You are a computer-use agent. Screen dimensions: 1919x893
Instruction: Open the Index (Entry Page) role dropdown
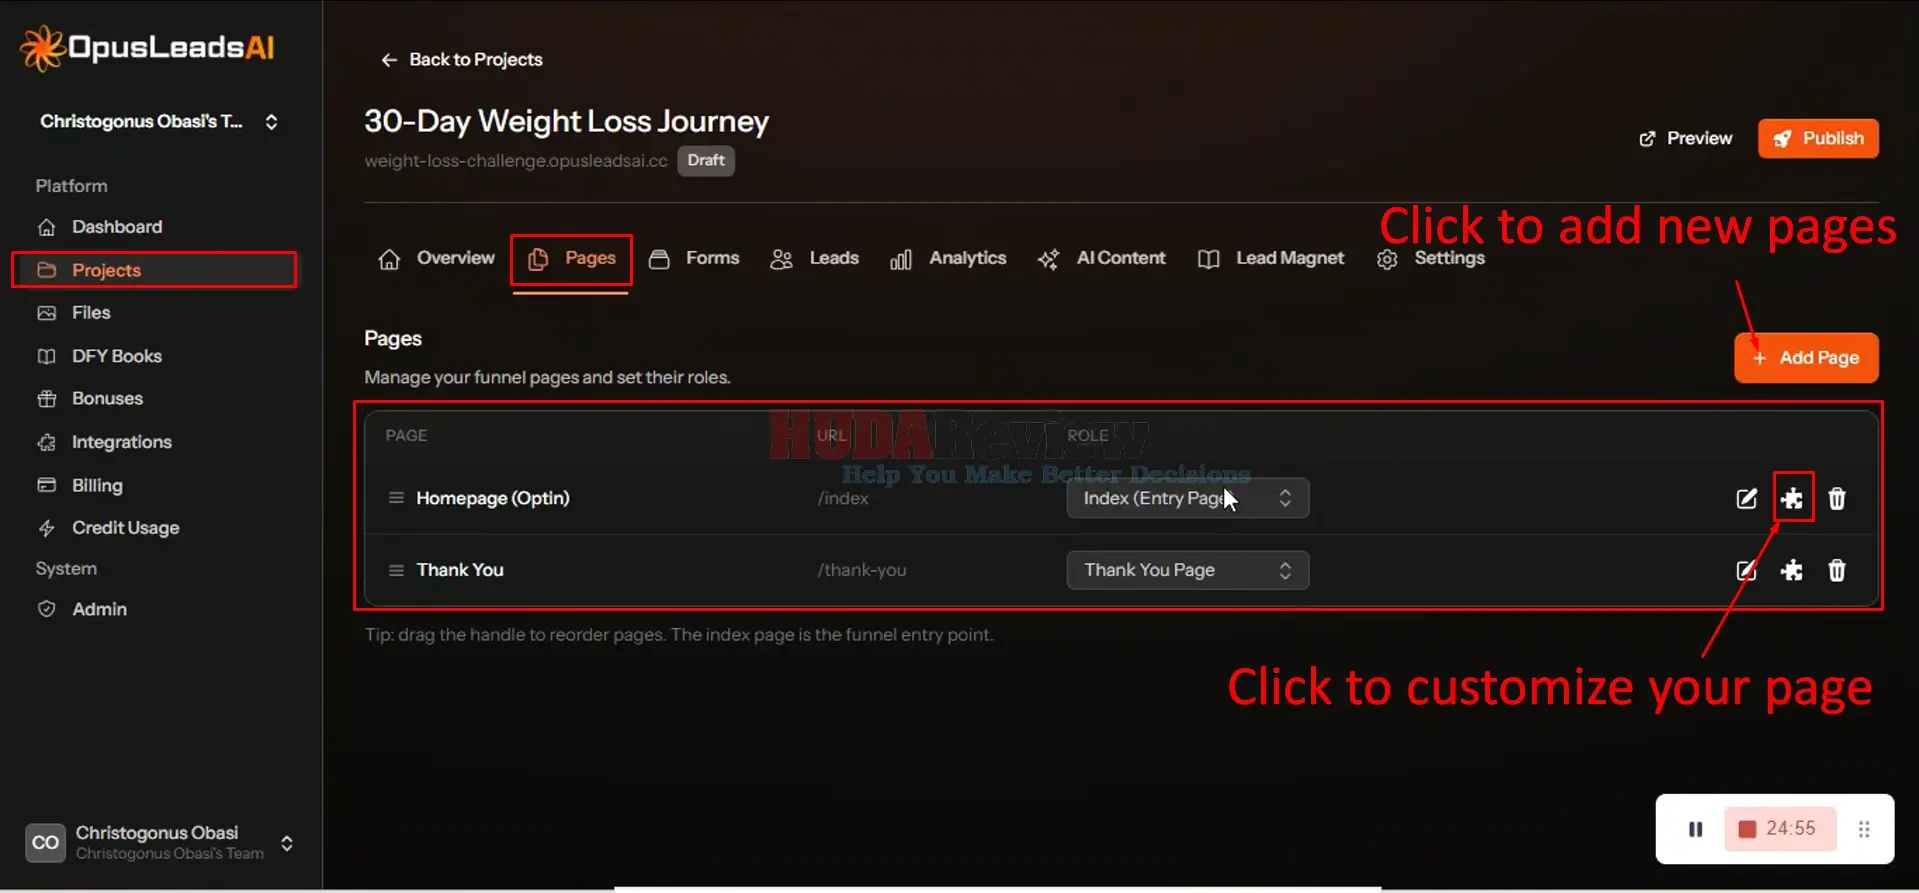[1188, 498]
